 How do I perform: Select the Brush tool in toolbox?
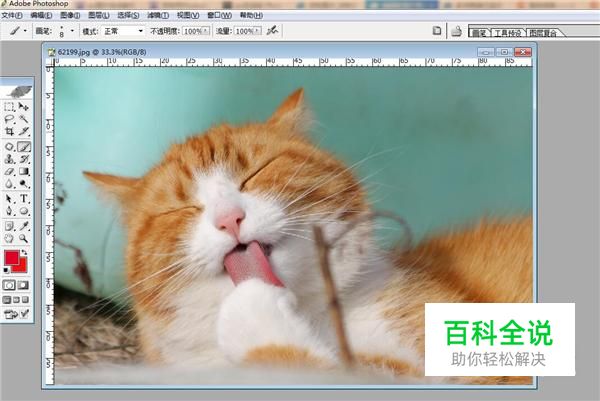point(24,147)
